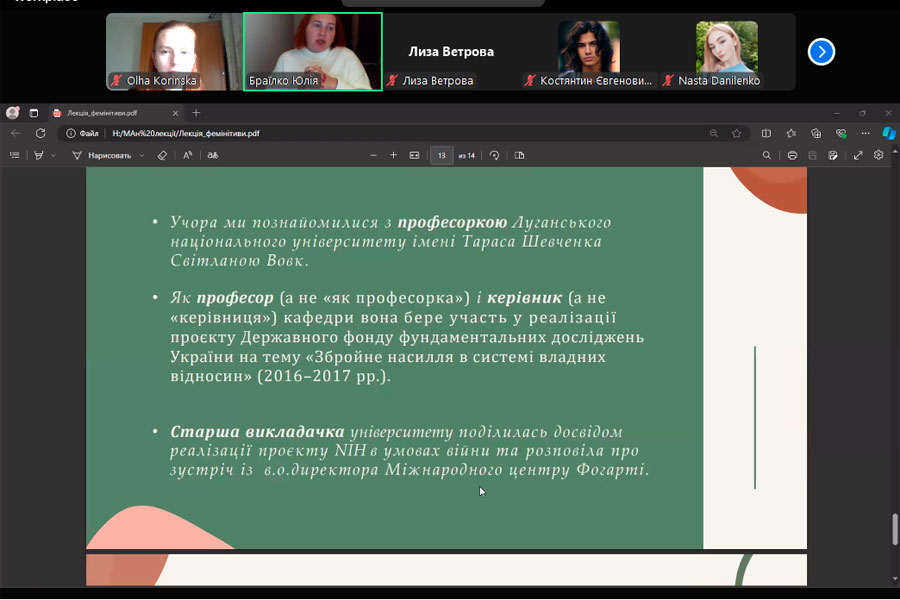Refresh the page

(40, 133)
